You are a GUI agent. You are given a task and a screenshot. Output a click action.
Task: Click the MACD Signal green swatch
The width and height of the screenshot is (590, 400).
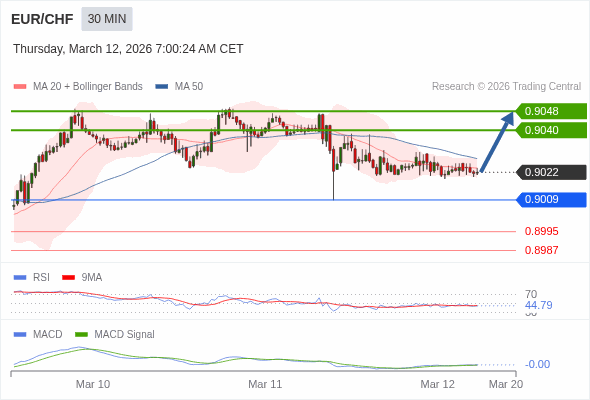81,335
